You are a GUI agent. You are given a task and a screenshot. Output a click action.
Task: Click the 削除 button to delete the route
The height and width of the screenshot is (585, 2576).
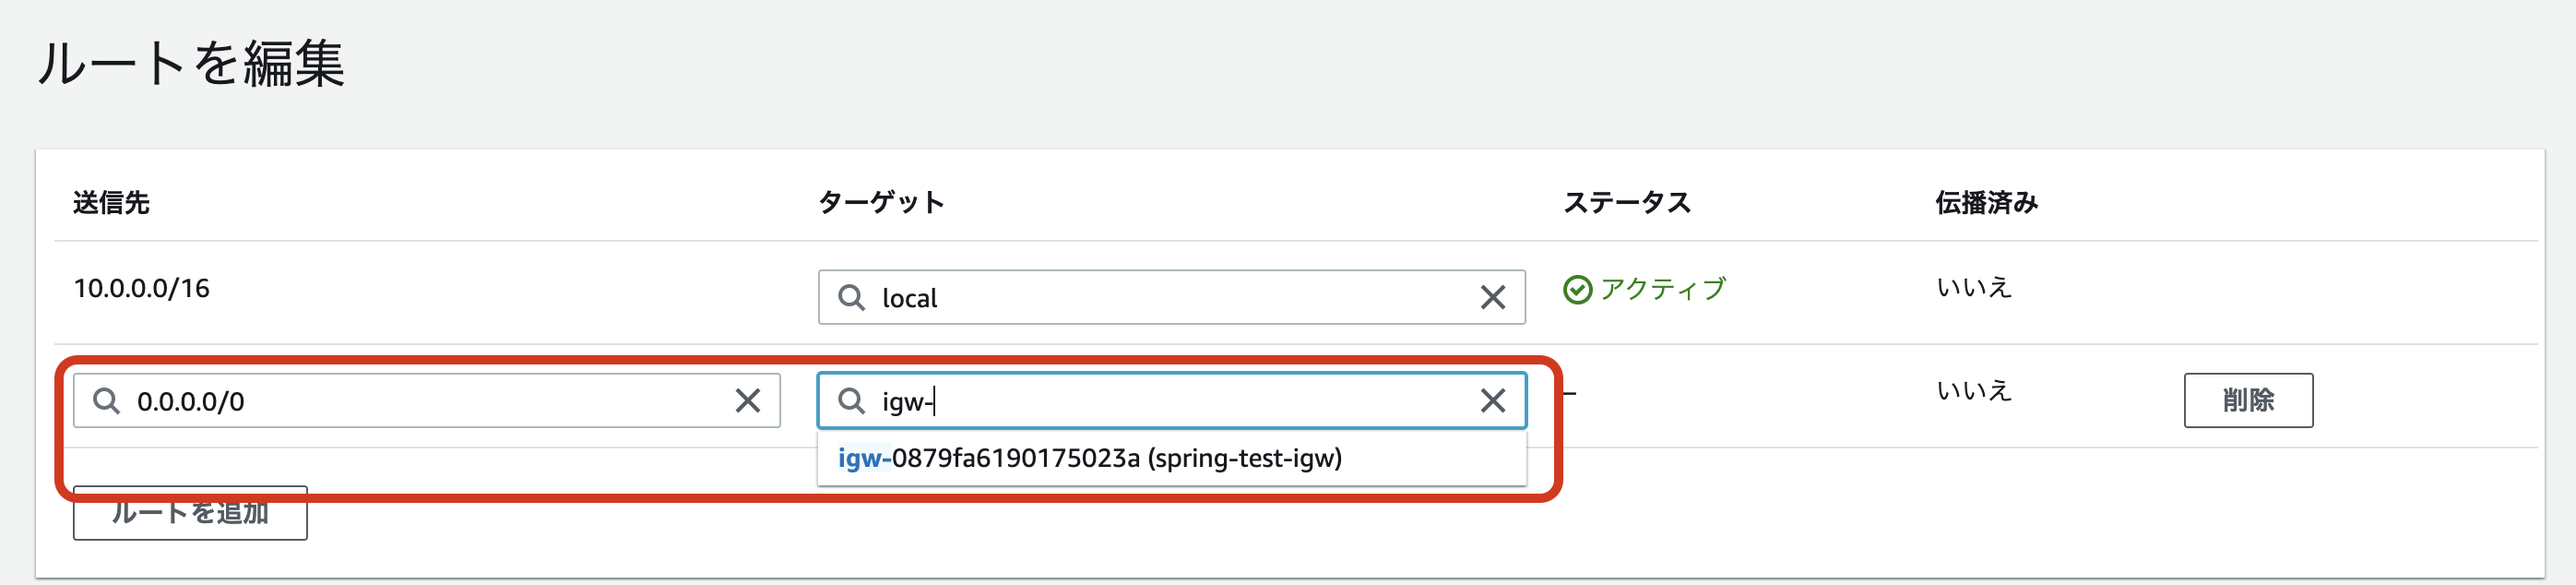[2249, 400]
